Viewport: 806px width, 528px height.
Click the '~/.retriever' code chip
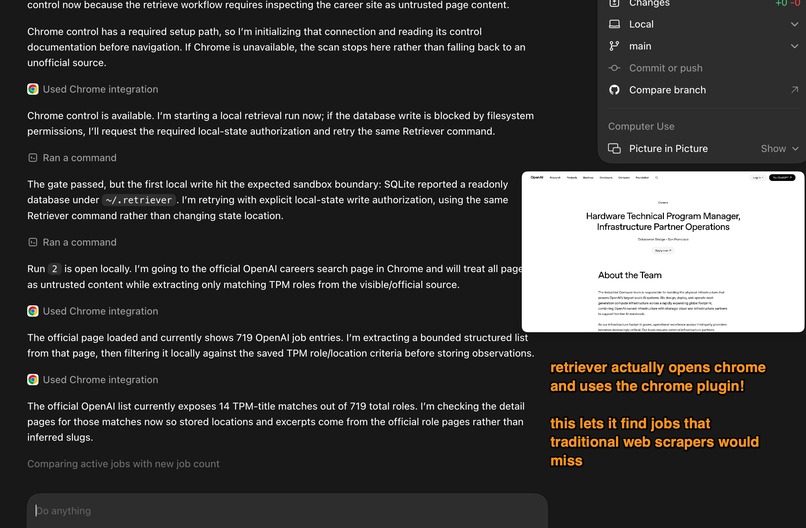138,200
